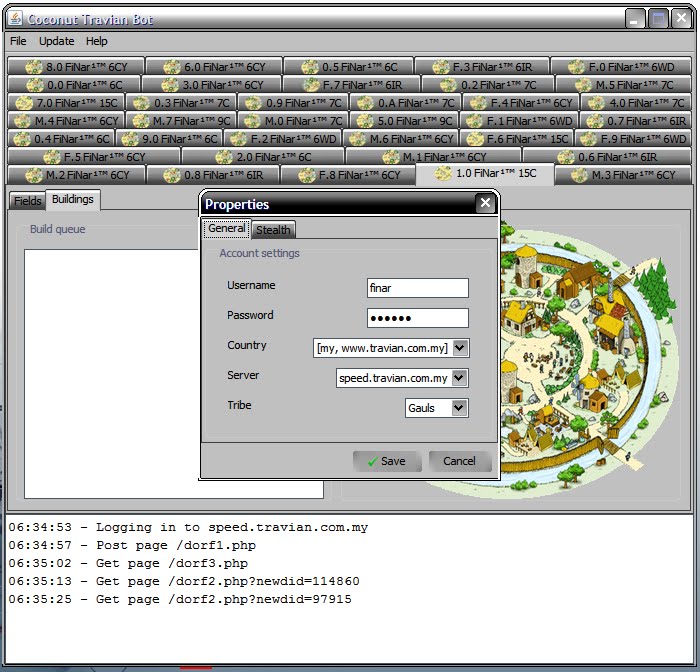Click the F.4 FiNar 6CY village icon
The image size is (700, 672).
click(x=478, y=103)
